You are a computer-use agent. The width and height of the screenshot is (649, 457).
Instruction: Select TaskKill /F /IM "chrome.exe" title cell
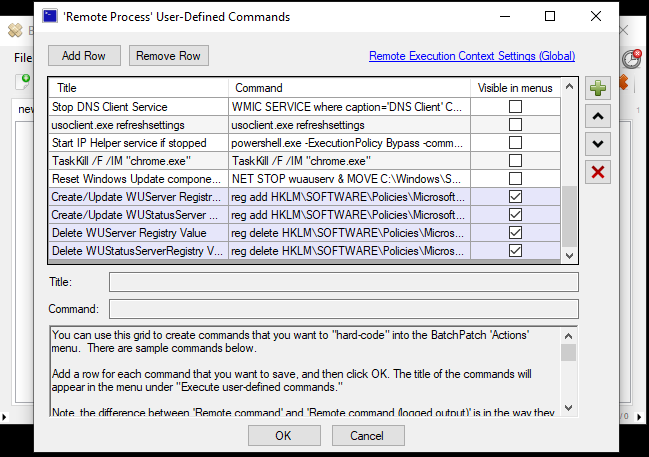(x=138, y=161)
